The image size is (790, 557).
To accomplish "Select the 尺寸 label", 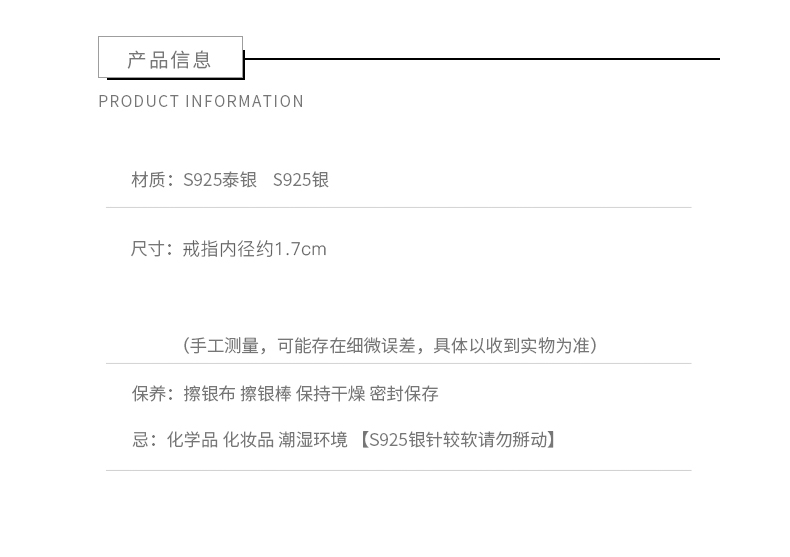I will point(149,249).
